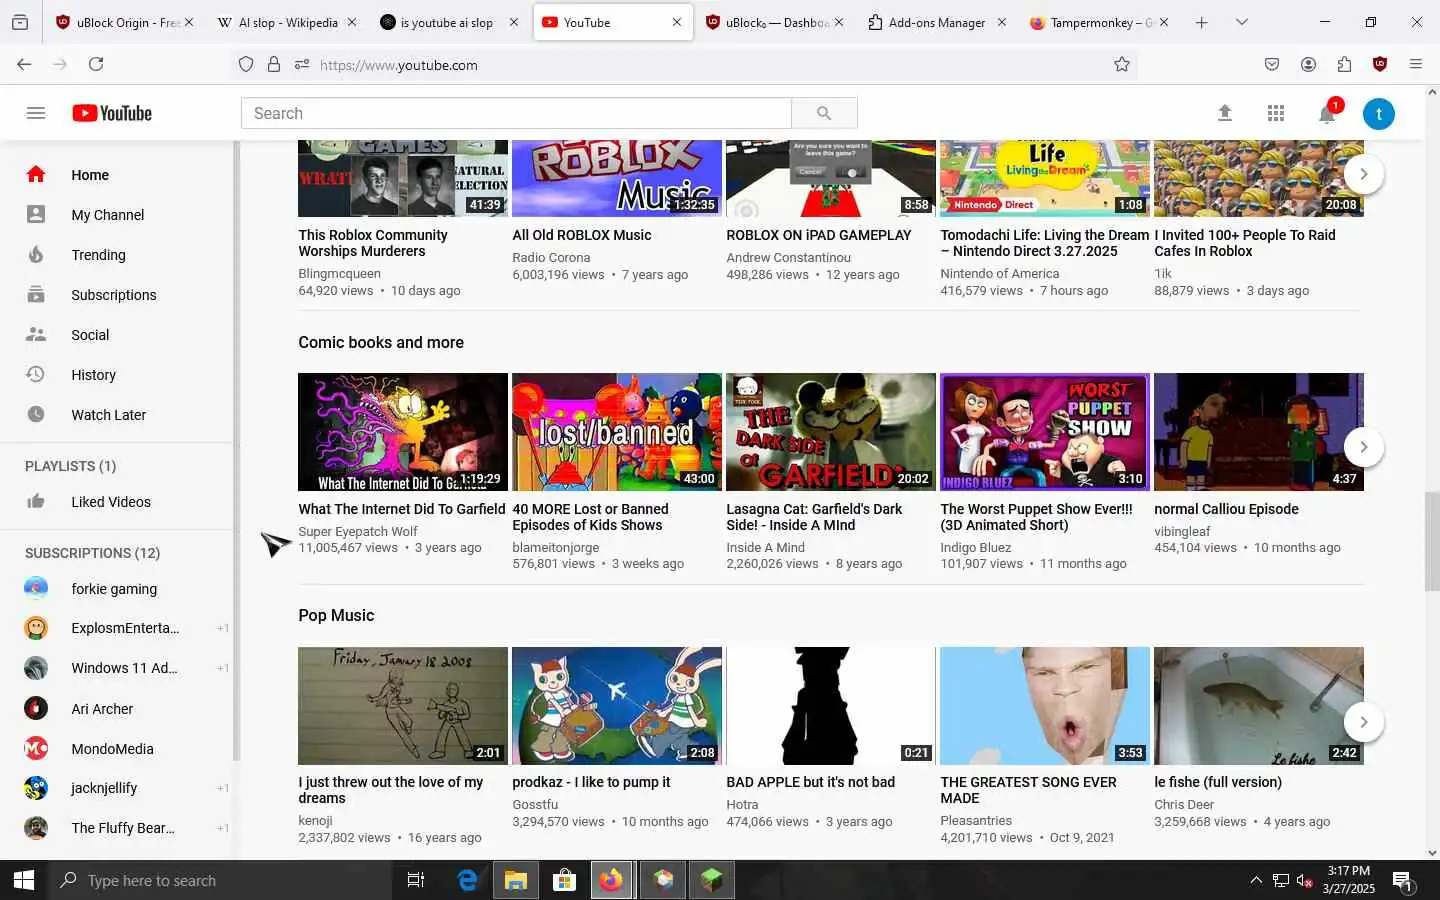This screenshot has height=900, width=1440.
Task: Open the Firefox application menu
Action: 1416,64
